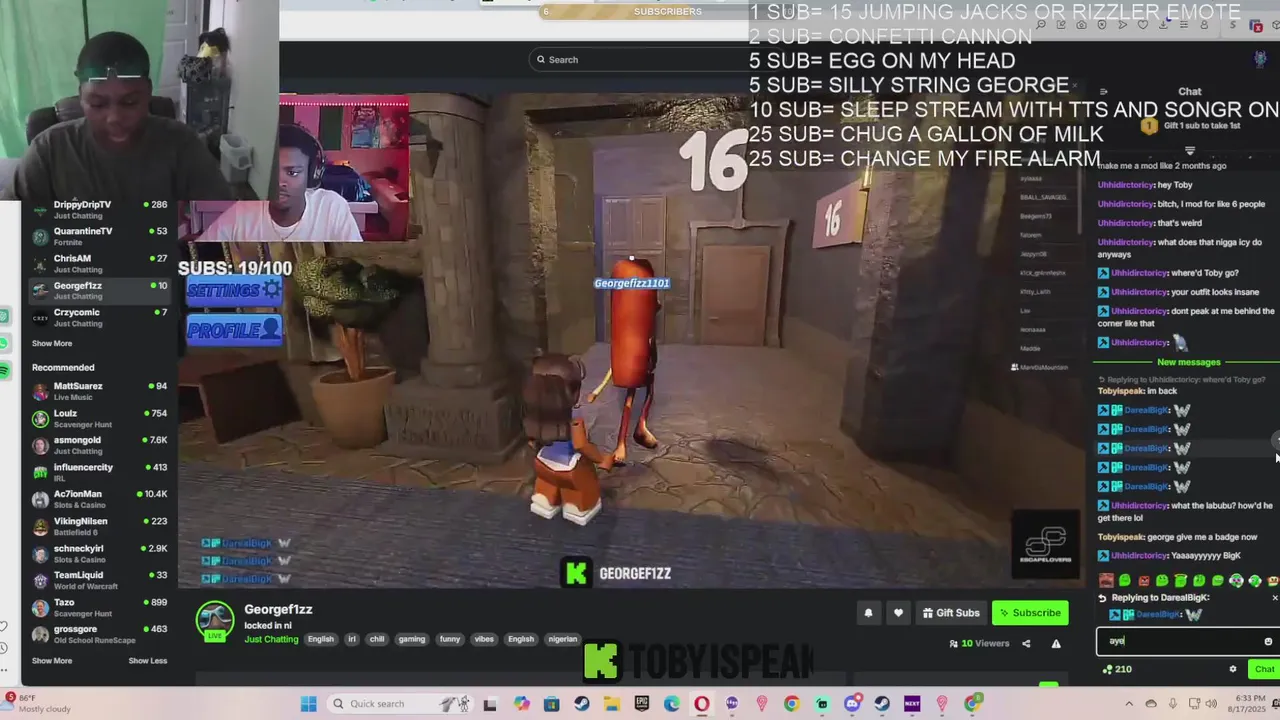Open grossgore recommended channel
The image size is (1280, 720).
[99, 634]
